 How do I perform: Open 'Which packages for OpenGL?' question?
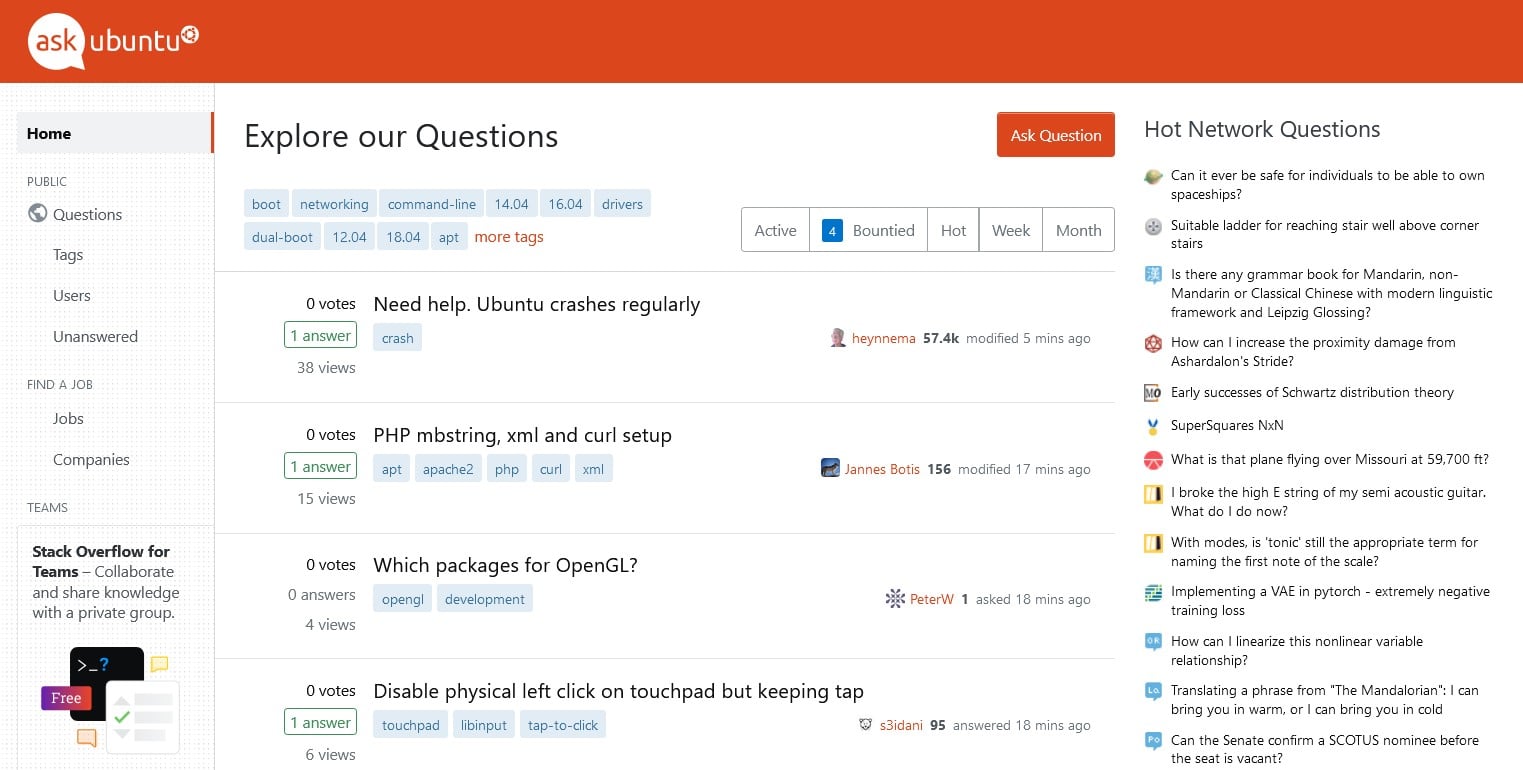(505, 565)
